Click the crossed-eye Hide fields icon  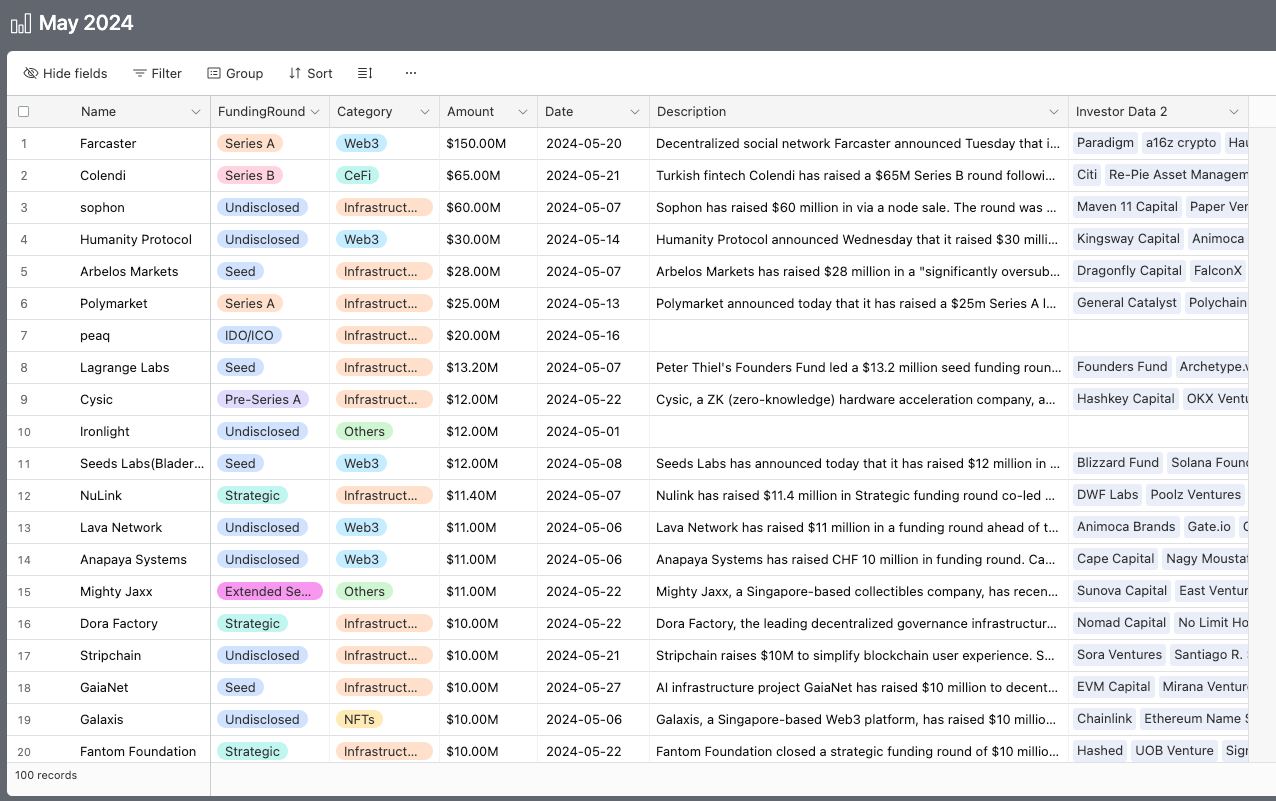(30, 73)
